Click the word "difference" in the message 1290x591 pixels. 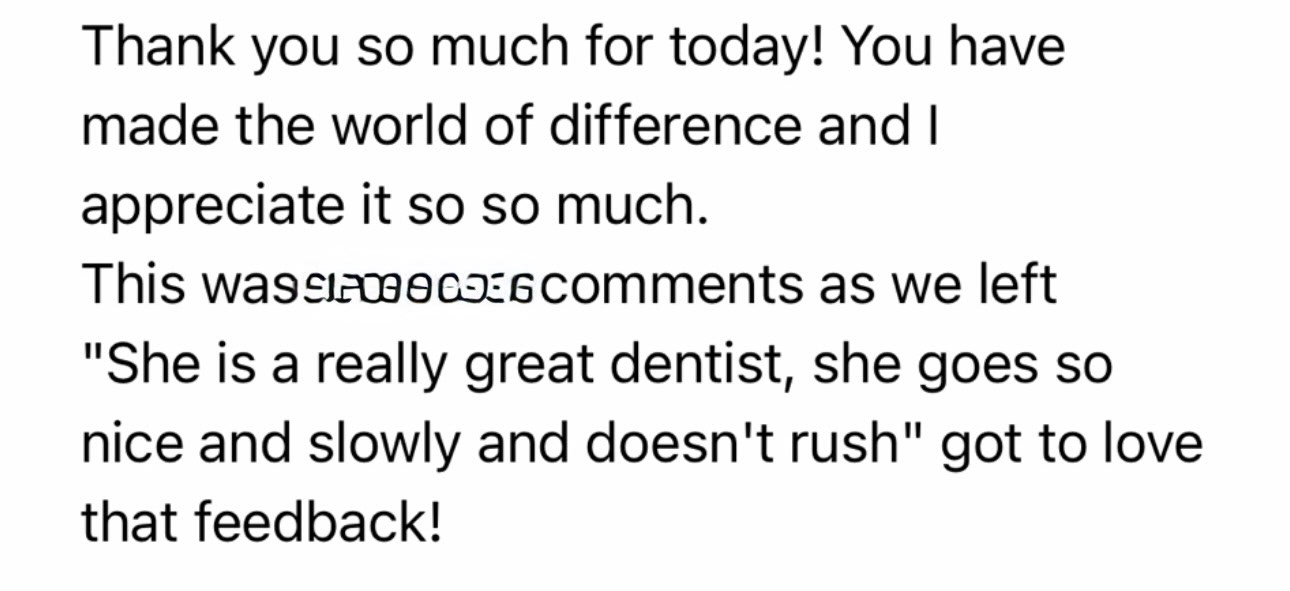tap(676, 127)
